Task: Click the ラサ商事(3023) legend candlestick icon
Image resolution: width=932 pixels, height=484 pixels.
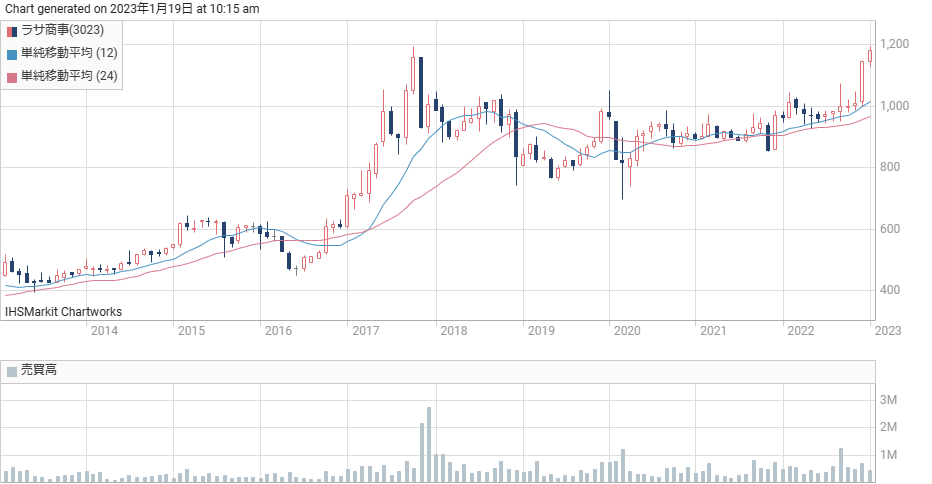Action: 12,32
